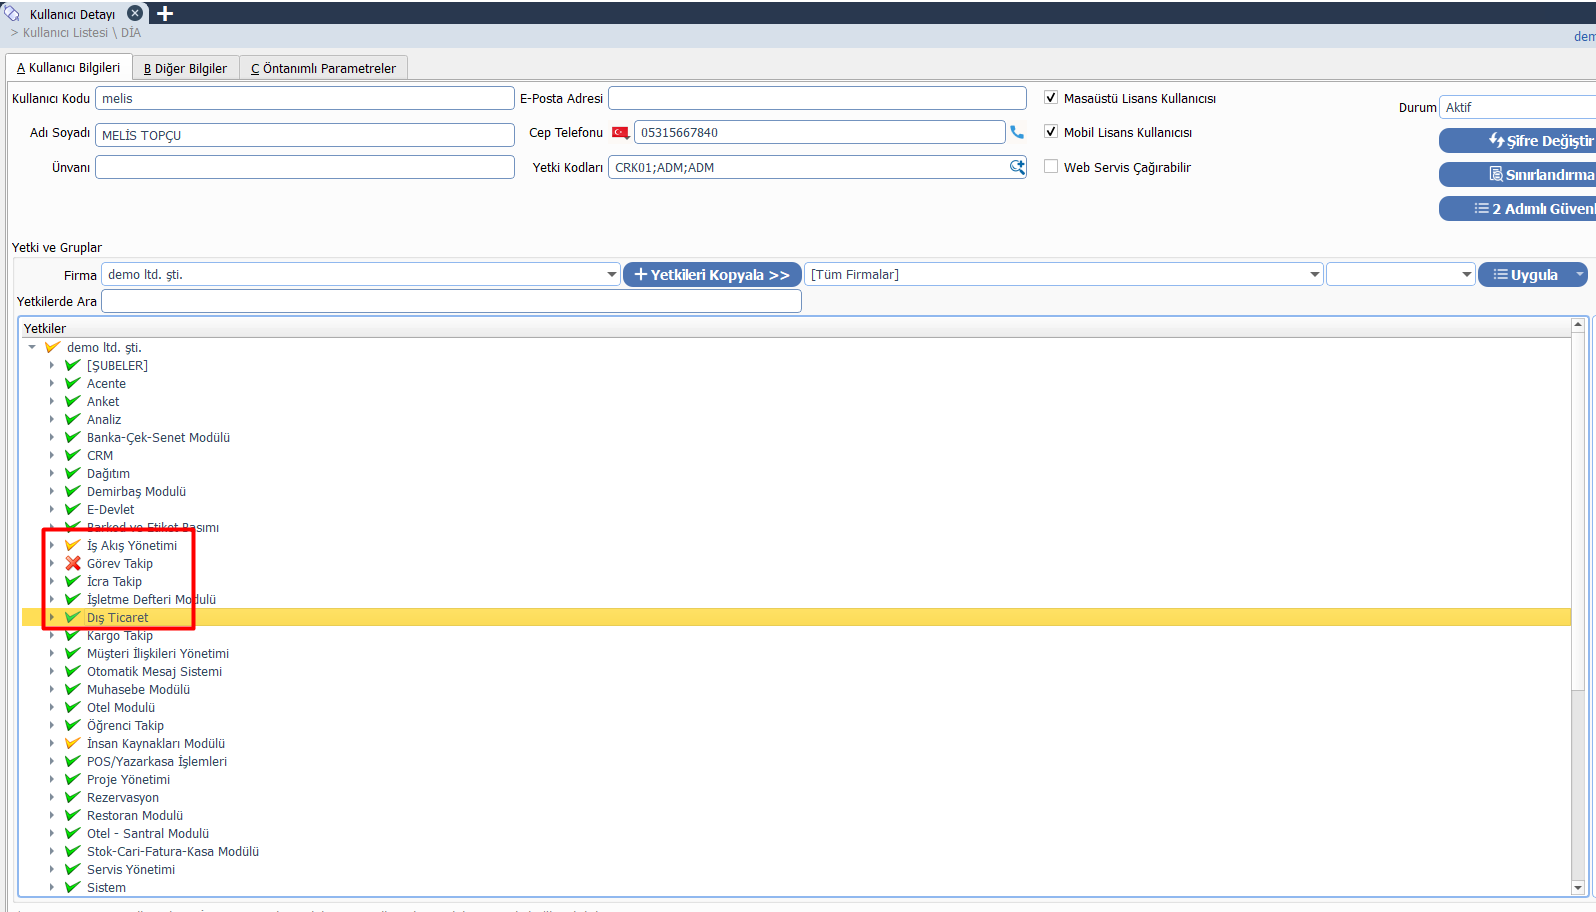
Task: Click the phone call icon beside Cep Telefonu
Action: [1017, 132]
